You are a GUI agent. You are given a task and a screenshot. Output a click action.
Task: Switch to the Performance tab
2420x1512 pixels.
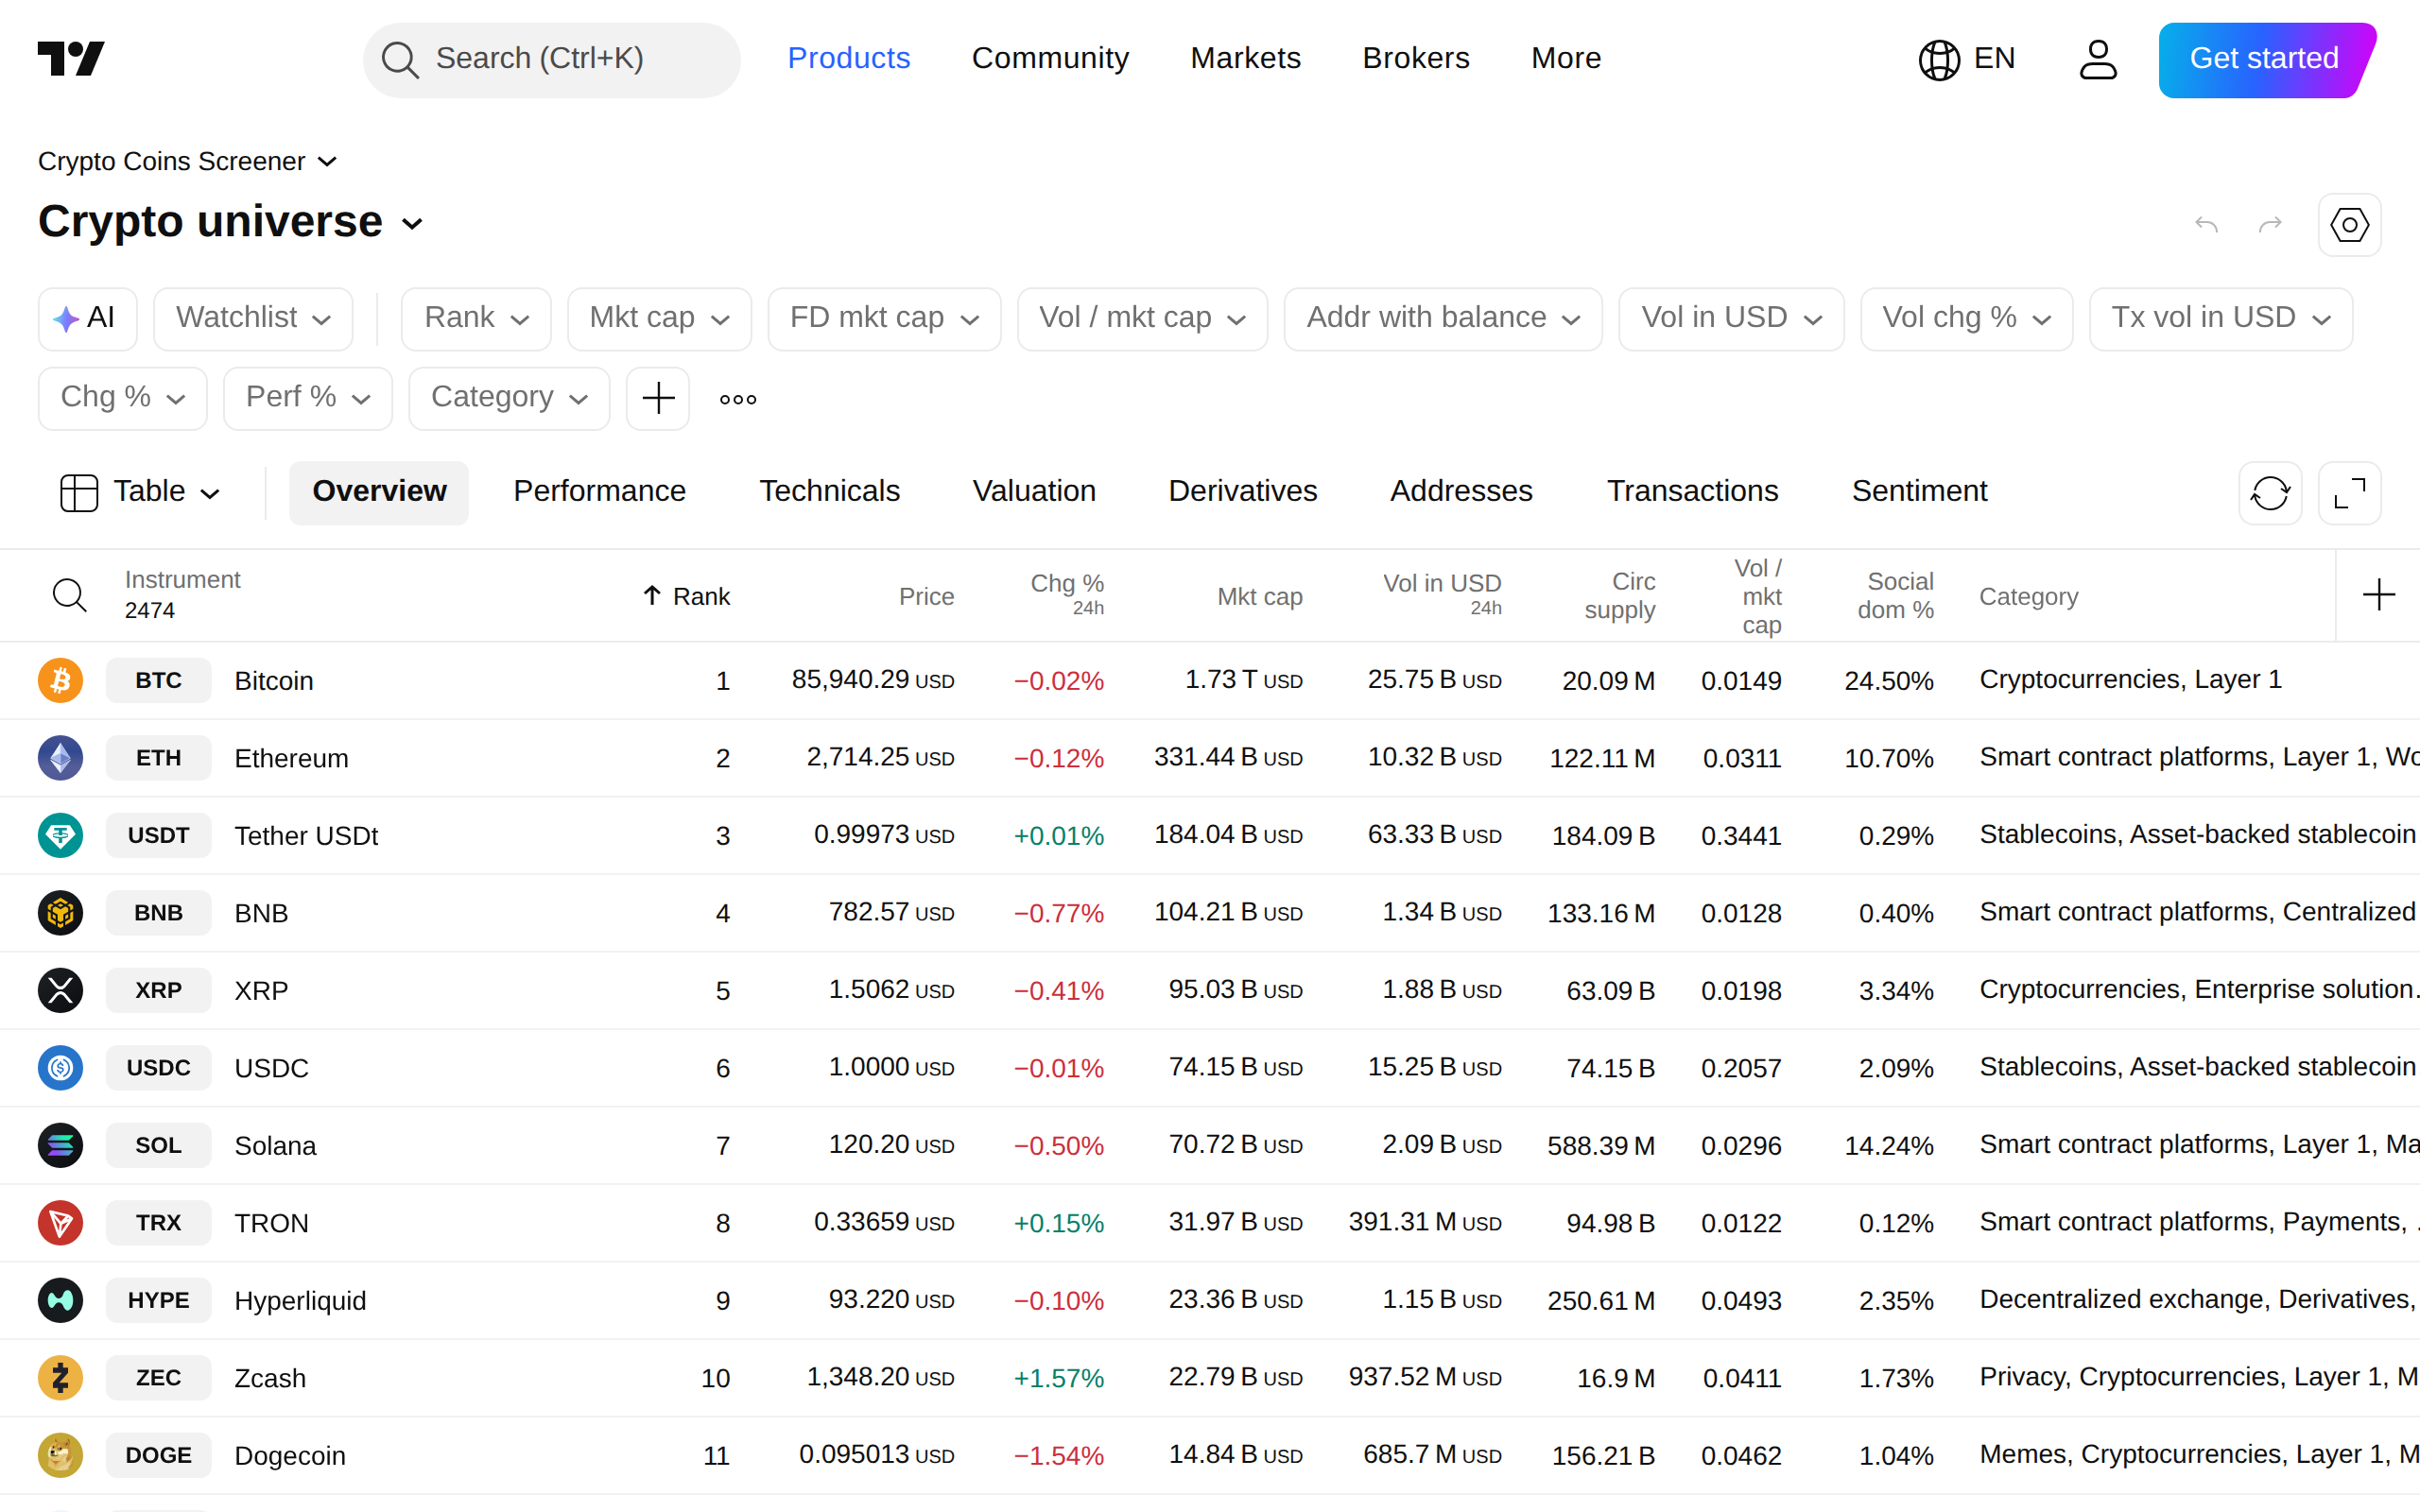tap(599, 492)
